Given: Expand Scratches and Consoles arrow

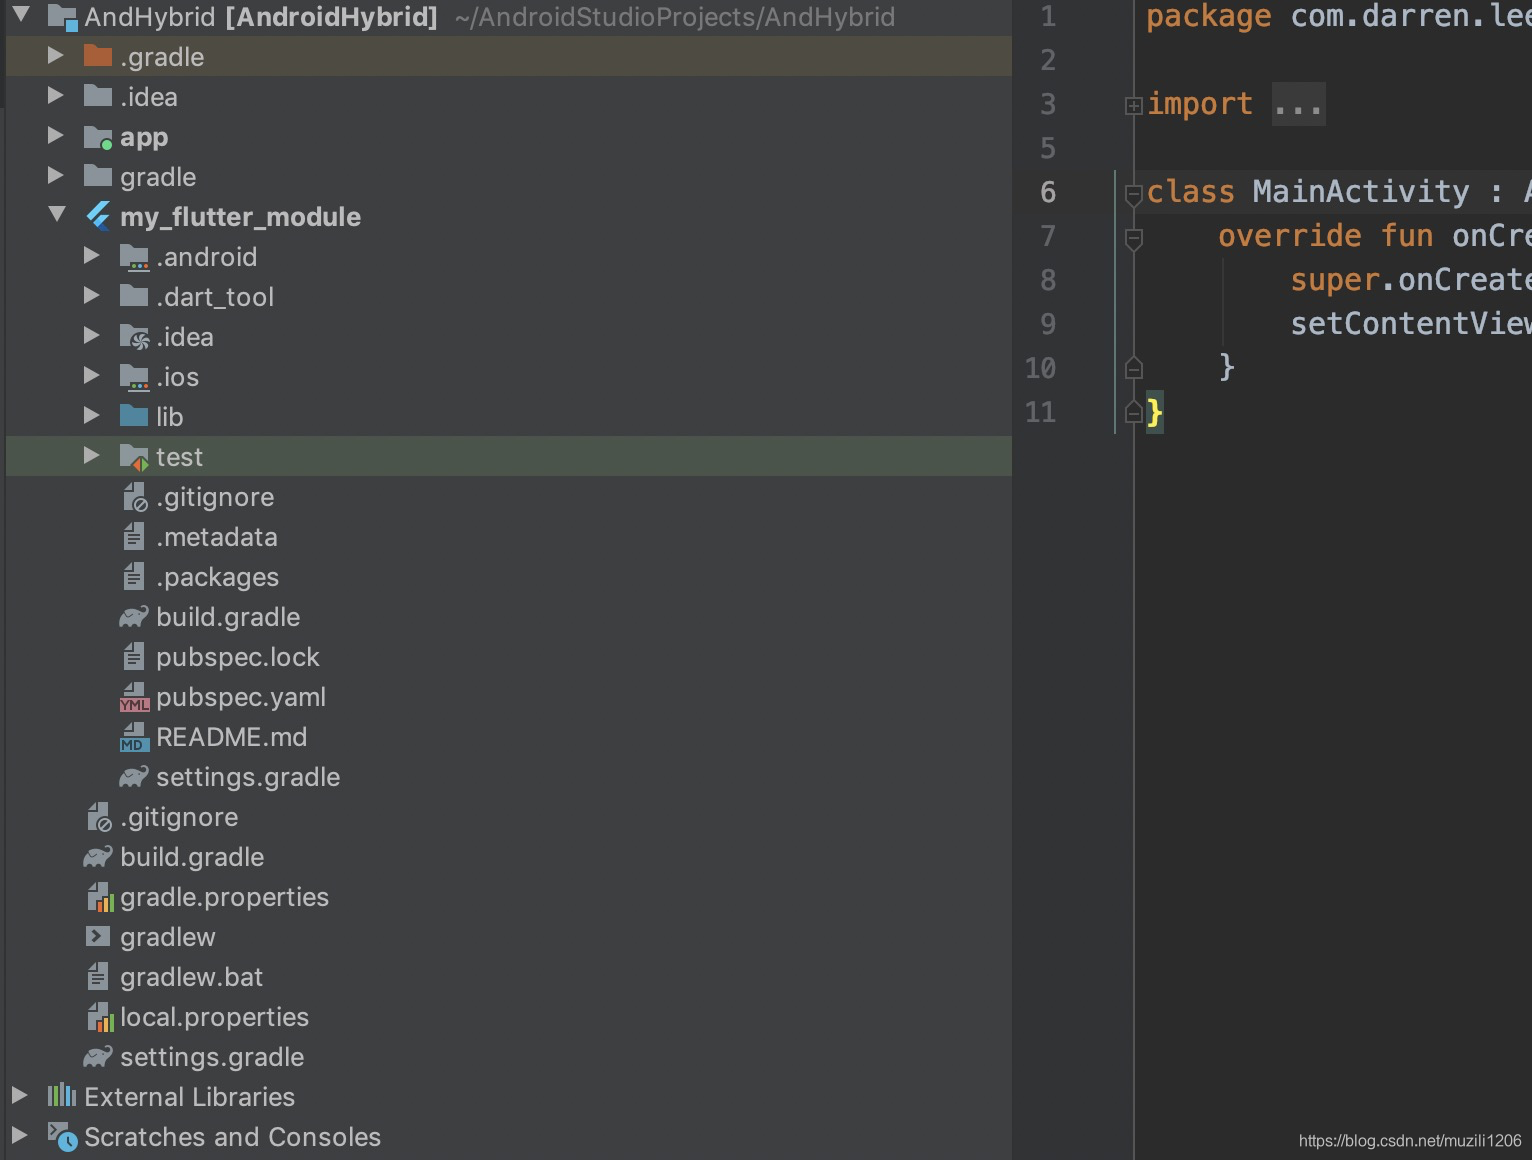Looking at the screenshot, I should coord(20,1136).
